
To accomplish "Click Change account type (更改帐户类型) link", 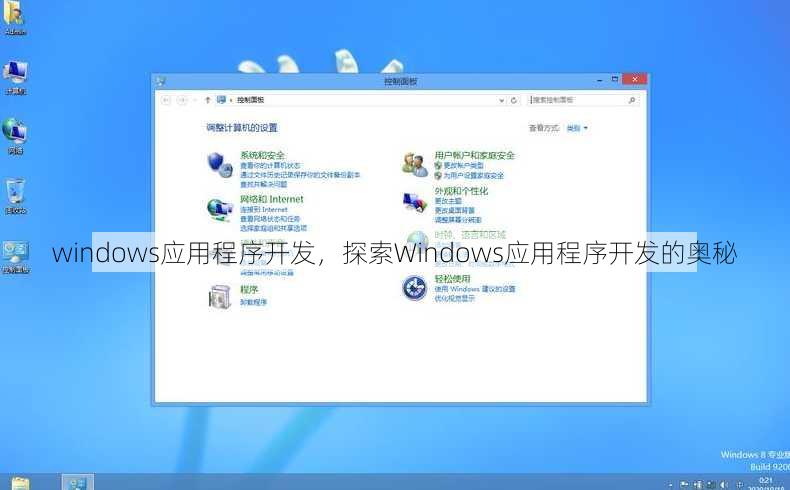I will pyautogui.click(x=464, y=165).
